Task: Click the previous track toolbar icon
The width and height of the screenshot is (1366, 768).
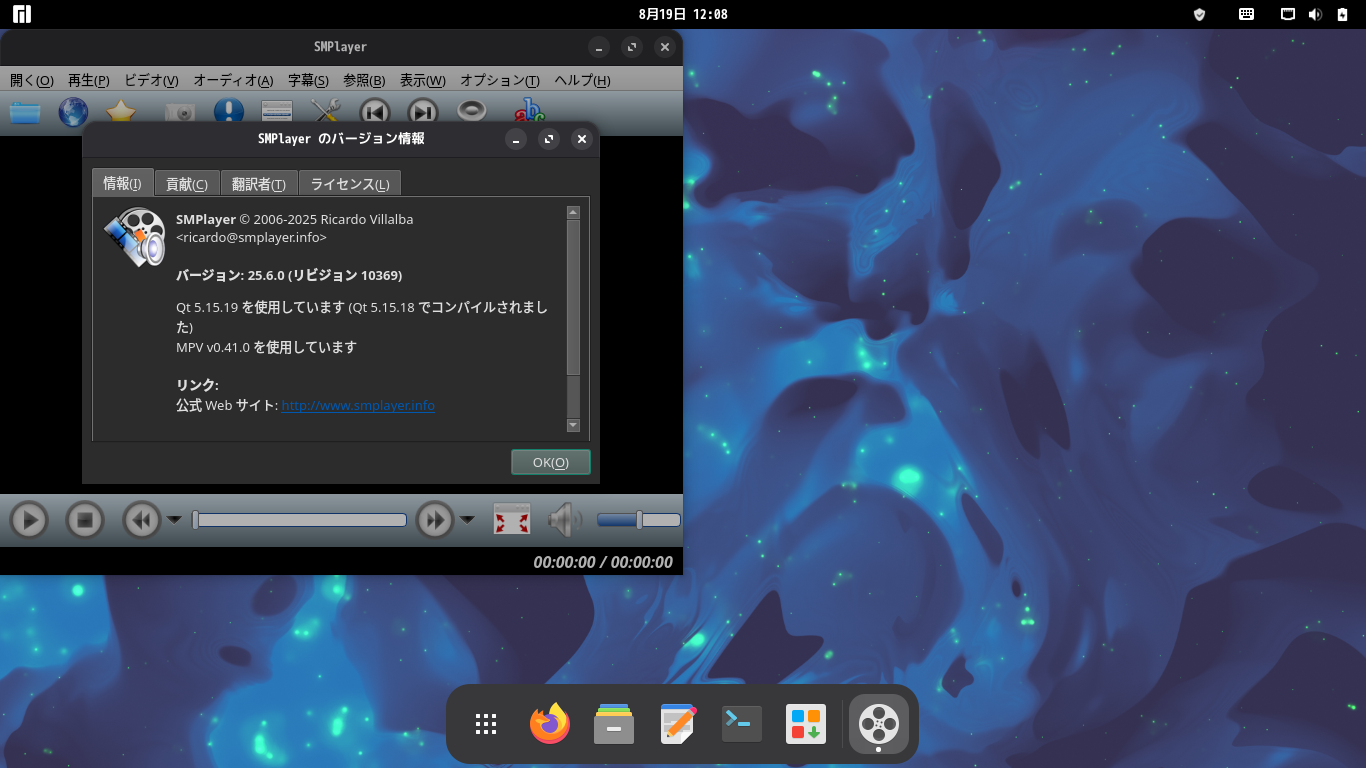Action: 375,113
